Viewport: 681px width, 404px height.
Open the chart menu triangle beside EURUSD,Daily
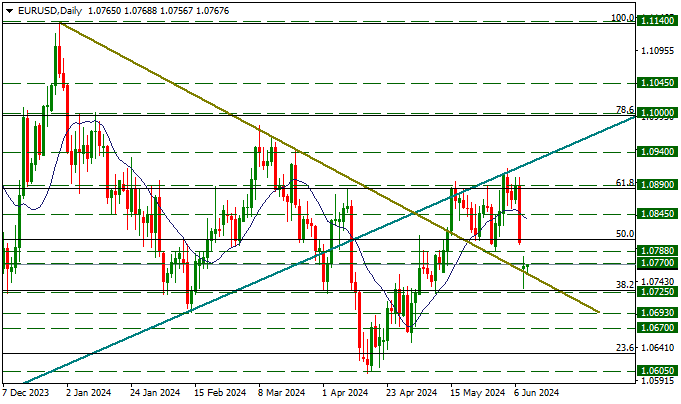[x=10, y=11]
